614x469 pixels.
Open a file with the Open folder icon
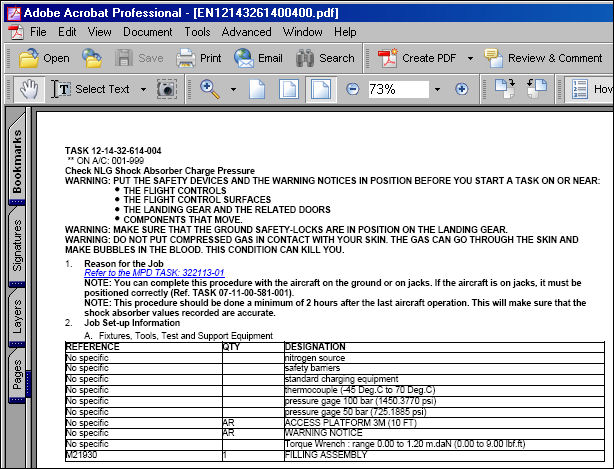(x=29, y=58)
